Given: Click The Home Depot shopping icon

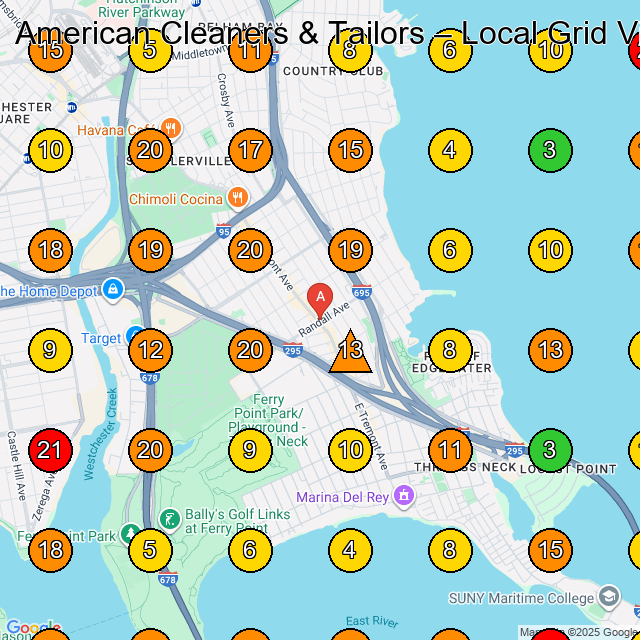Looking at the screenshot, I should tap(113, 289).
